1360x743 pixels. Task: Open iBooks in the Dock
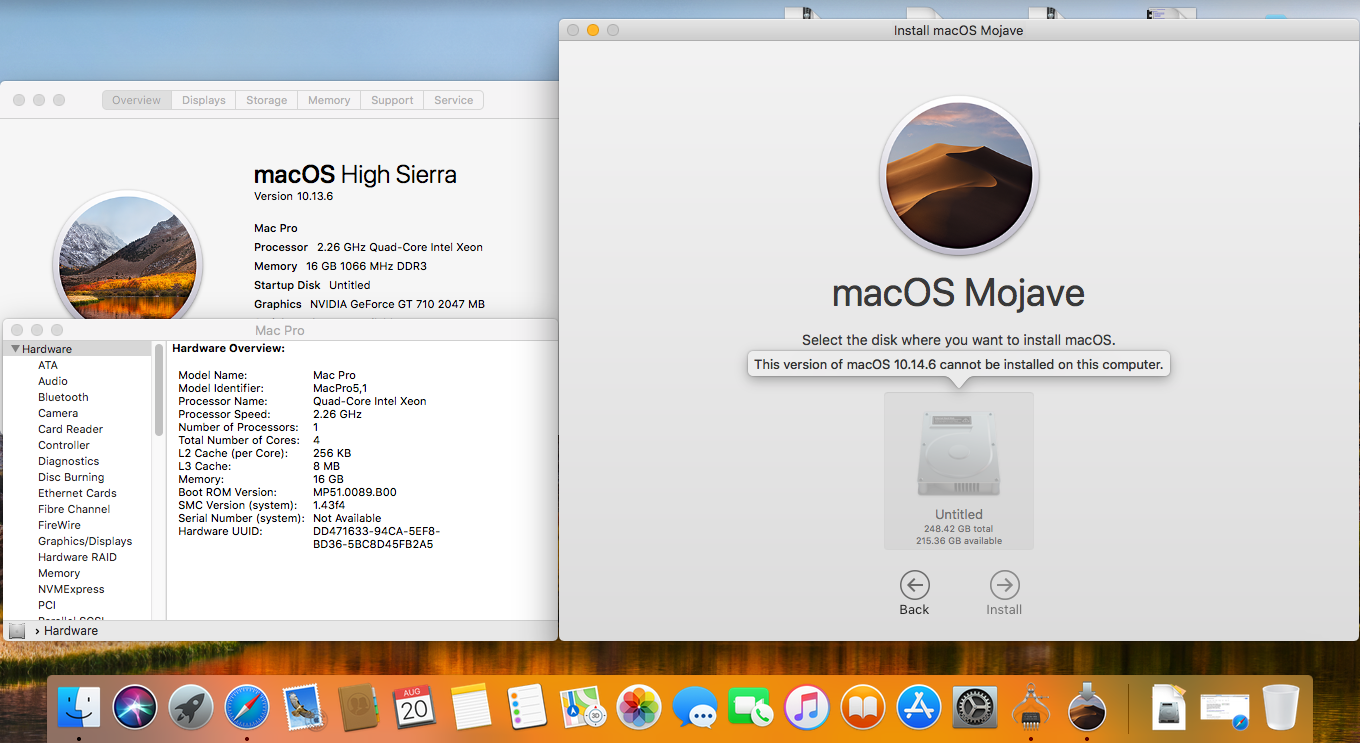[x=862, y=708]
